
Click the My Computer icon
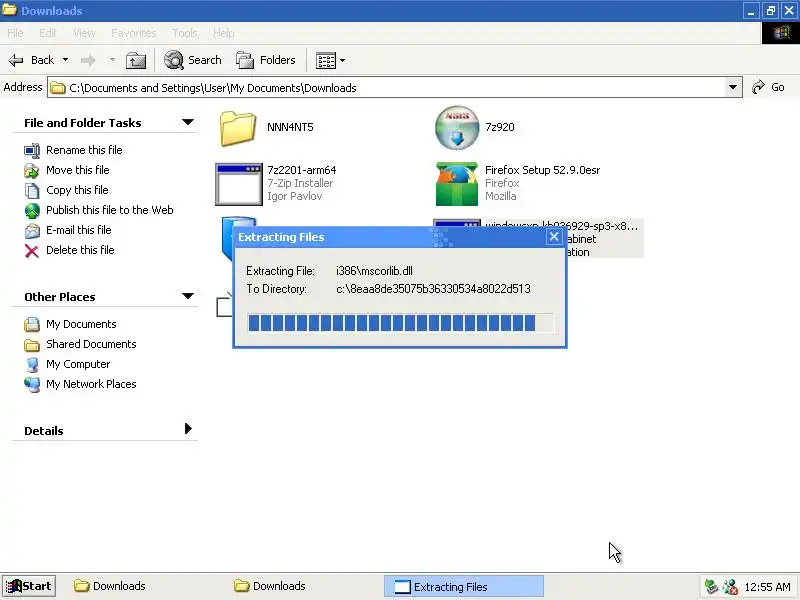(x=32, y=364)
